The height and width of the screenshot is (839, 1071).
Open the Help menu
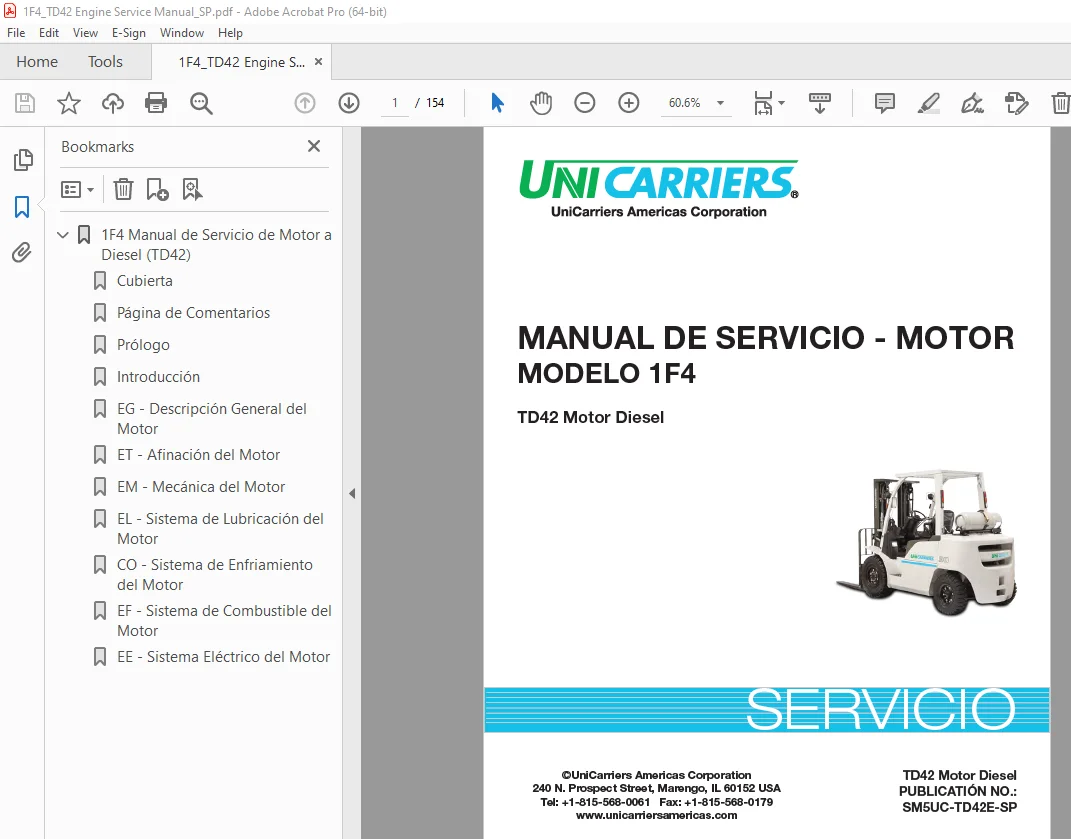coord(230,33)
